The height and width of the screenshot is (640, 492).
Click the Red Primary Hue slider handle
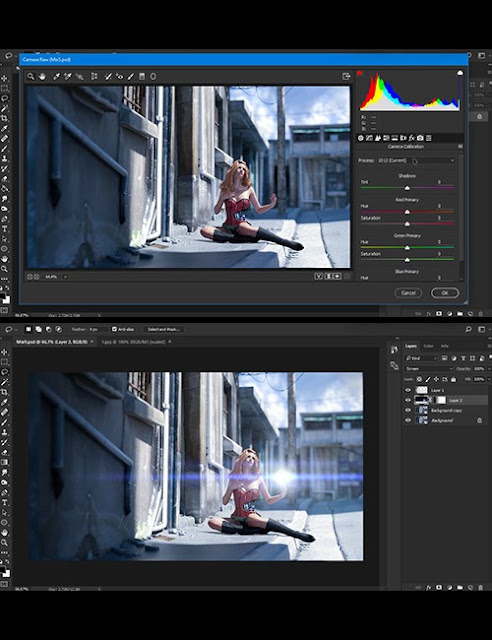pos(407,212)
